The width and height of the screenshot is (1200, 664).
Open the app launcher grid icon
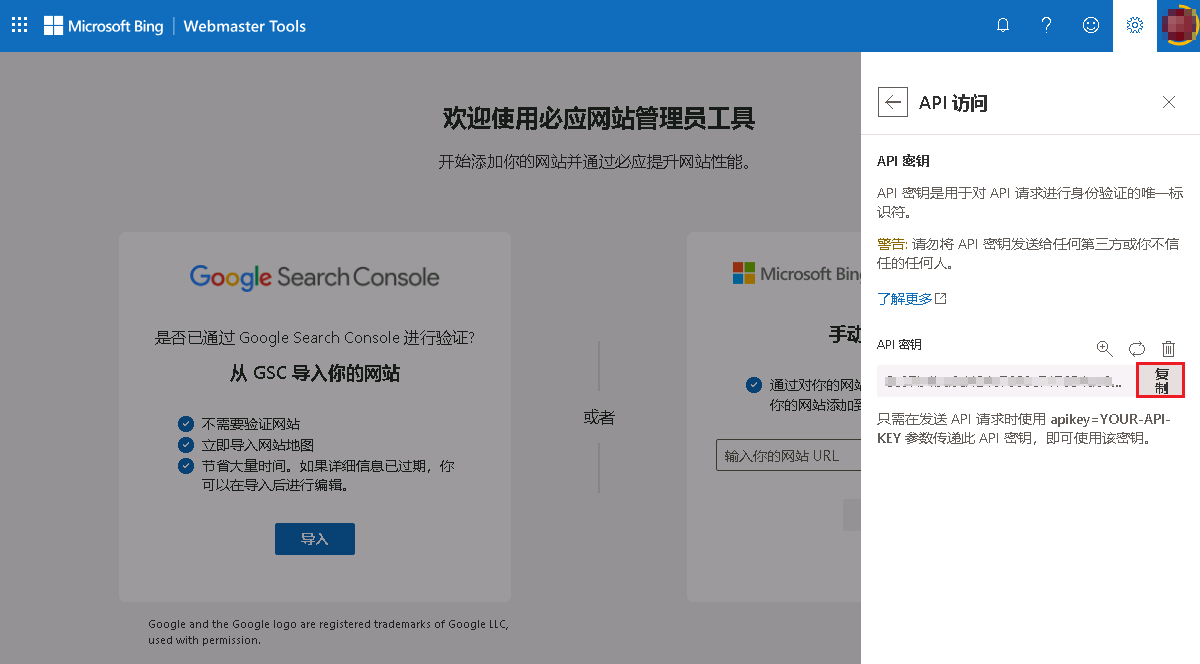(19, 26)
